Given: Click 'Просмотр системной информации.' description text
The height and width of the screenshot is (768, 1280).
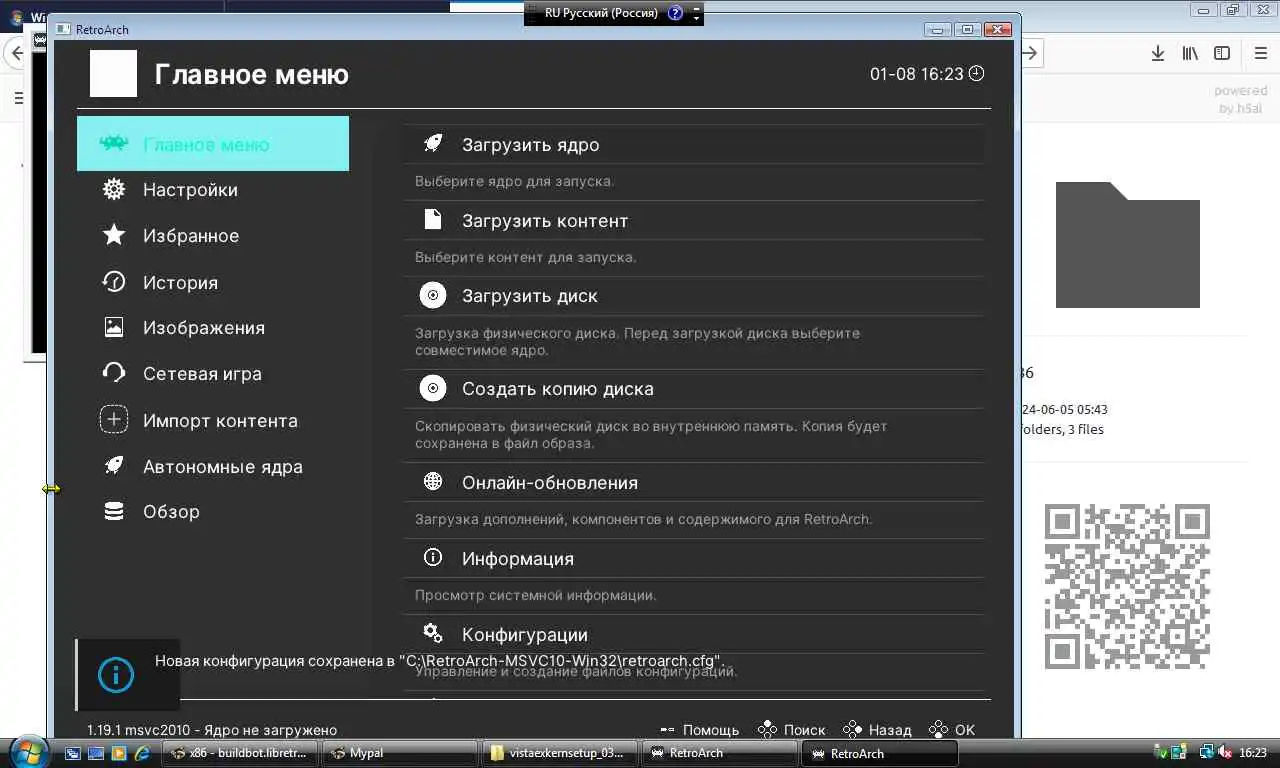Looking at the screenshot, I should [535, 595].
